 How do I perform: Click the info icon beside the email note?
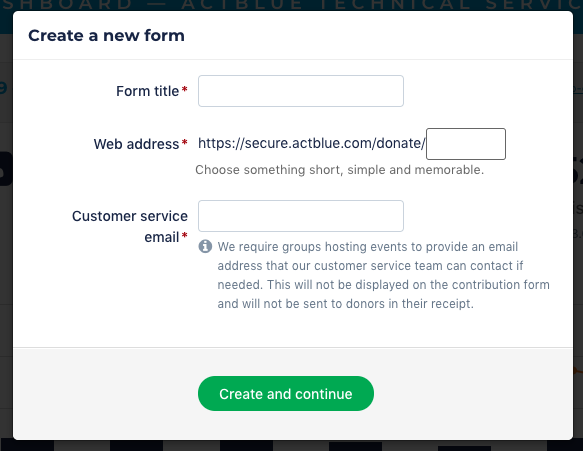(205, 246)
